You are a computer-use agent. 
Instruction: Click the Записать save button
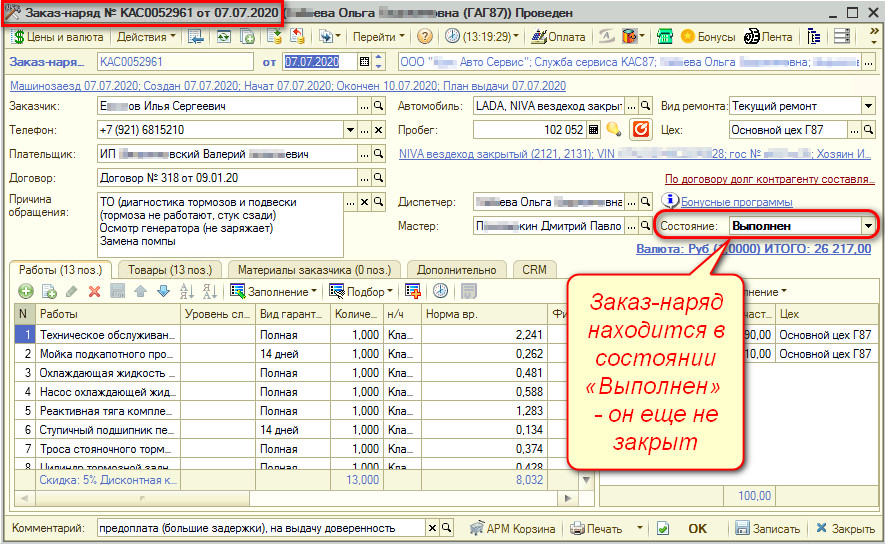[768, 529]
